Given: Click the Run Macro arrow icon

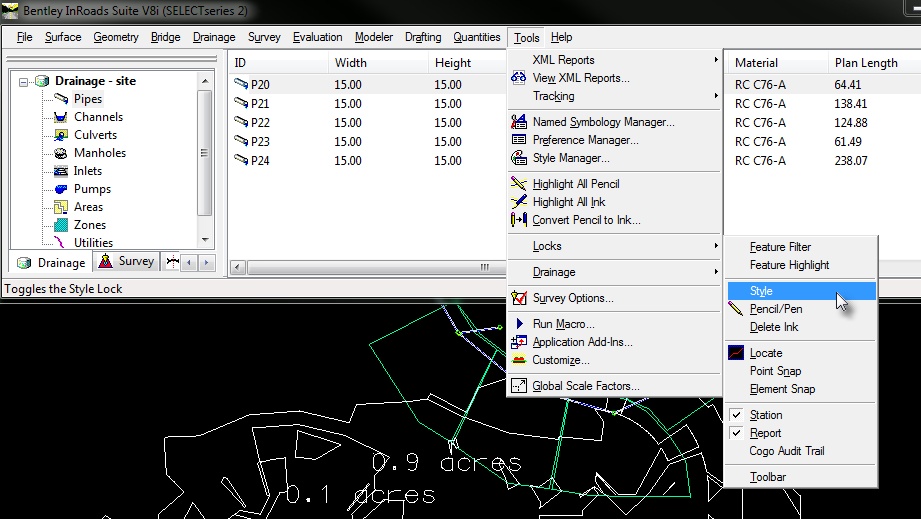Looking at the screenshot, I should 519,323.
